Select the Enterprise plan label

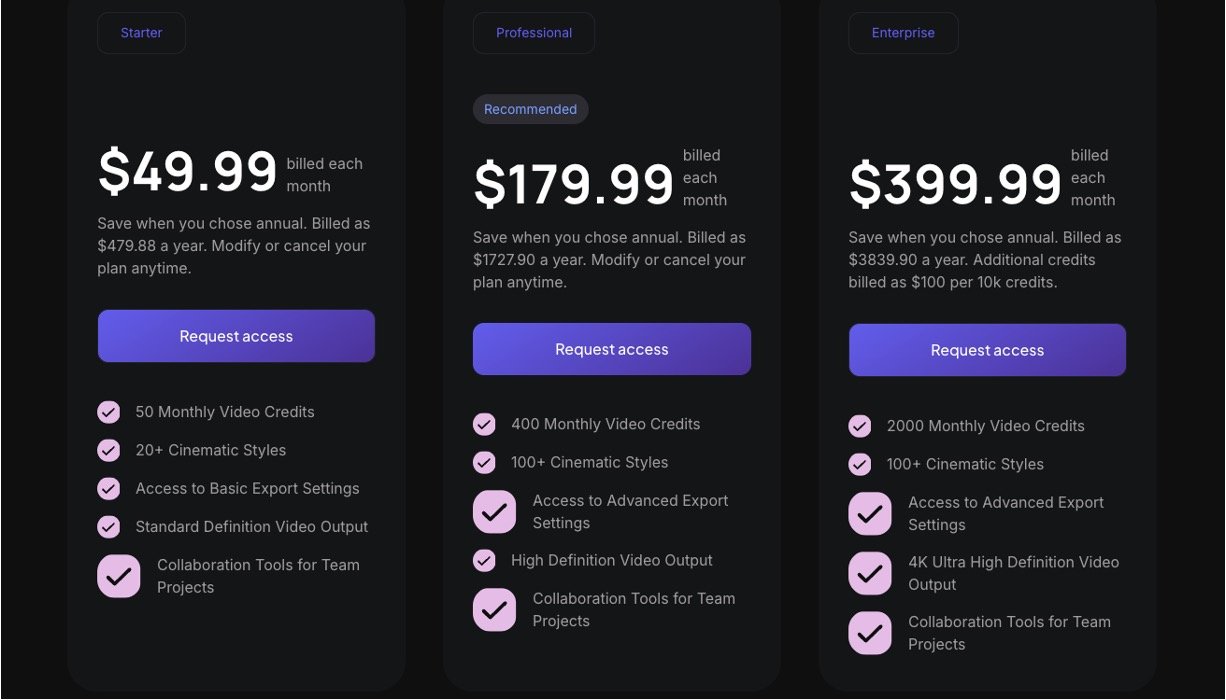point(903,33)
